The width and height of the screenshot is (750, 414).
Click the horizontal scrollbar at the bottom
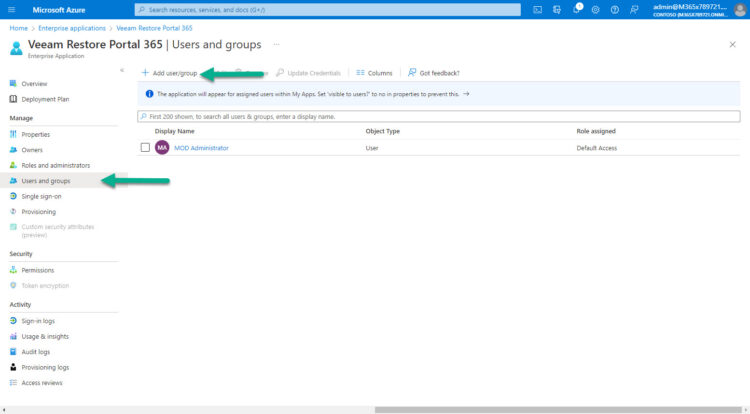click(x=558, y=410)
